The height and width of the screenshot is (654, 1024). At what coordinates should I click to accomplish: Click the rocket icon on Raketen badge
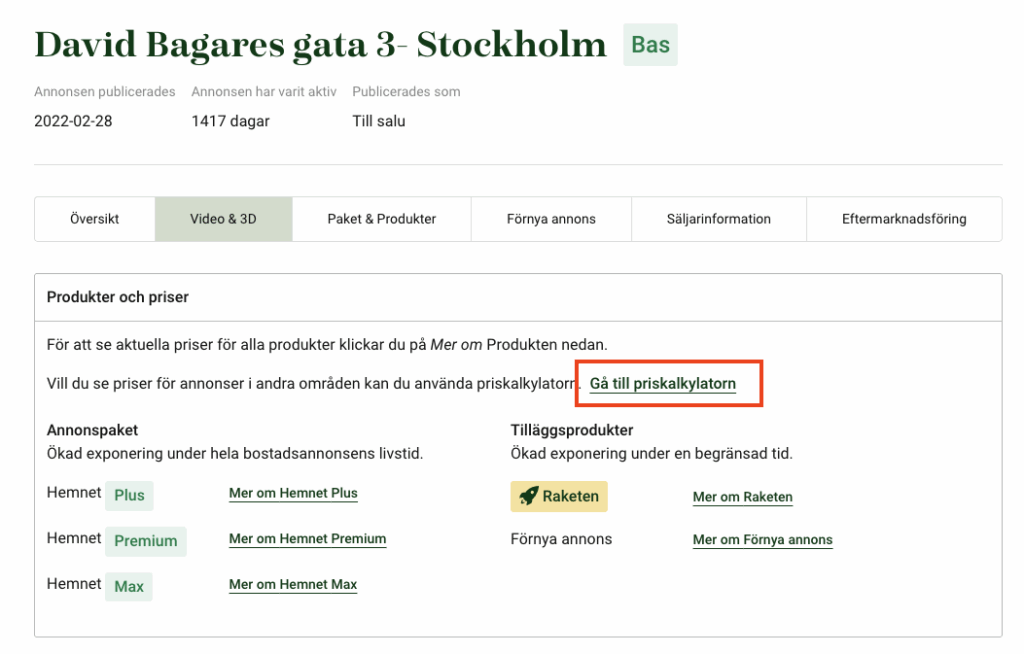pos(528,496)
